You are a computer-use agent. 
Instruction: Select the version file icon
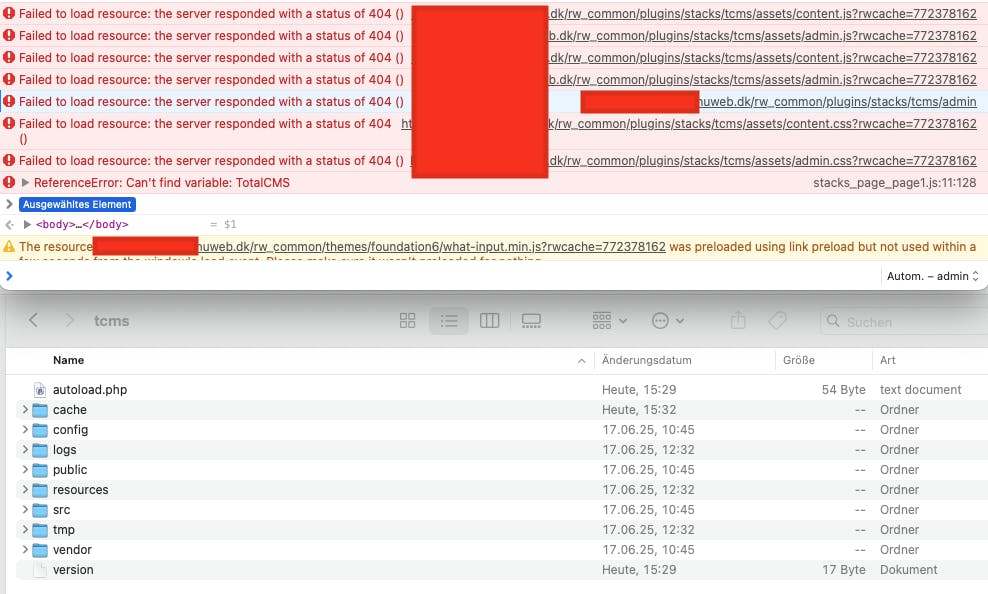40,570
